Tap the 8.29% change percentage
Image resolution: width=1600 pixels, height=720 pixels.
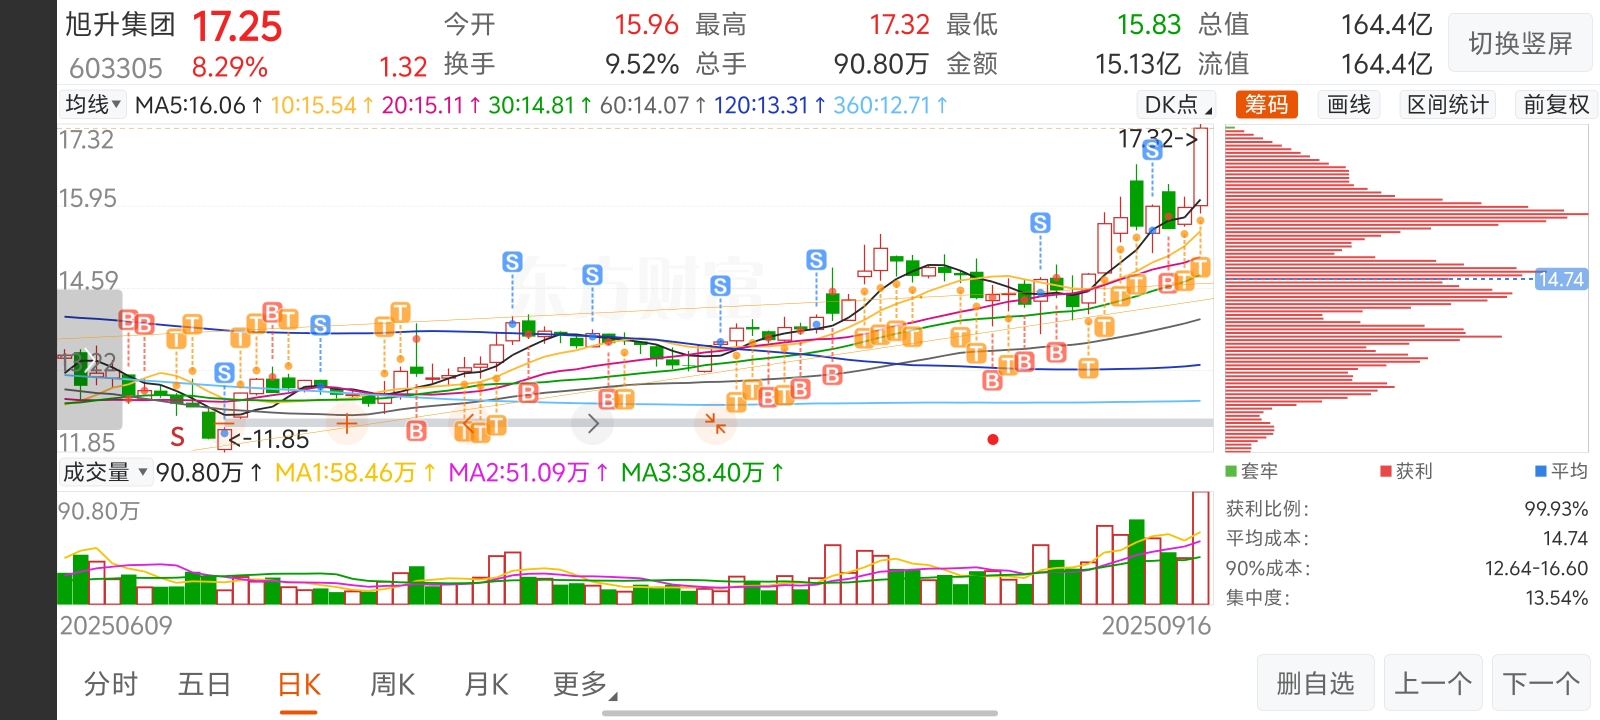coord(230,67)
